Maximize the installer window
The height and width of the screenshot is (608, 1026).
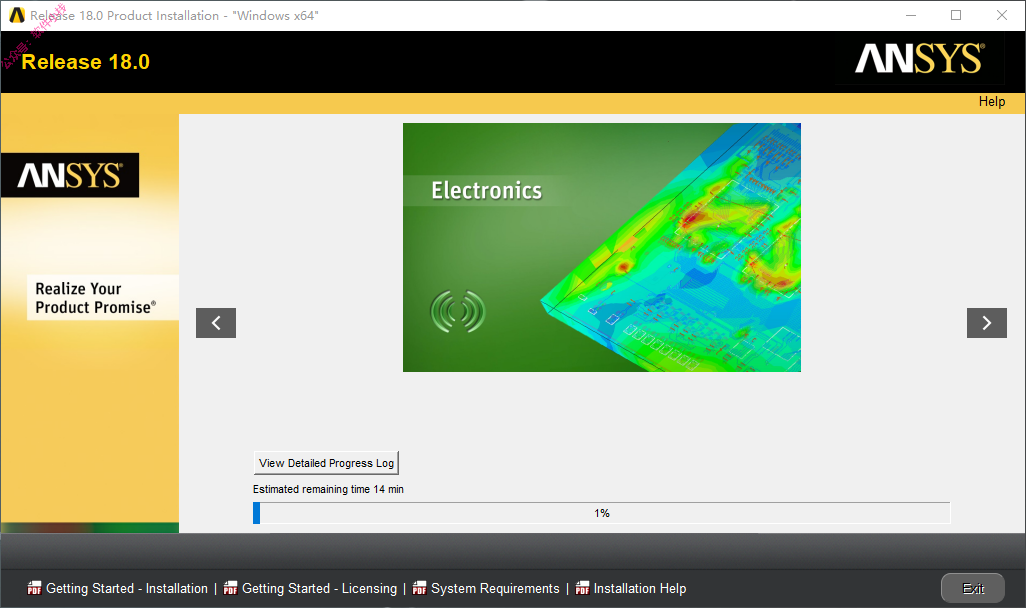(x=956, y=15)
